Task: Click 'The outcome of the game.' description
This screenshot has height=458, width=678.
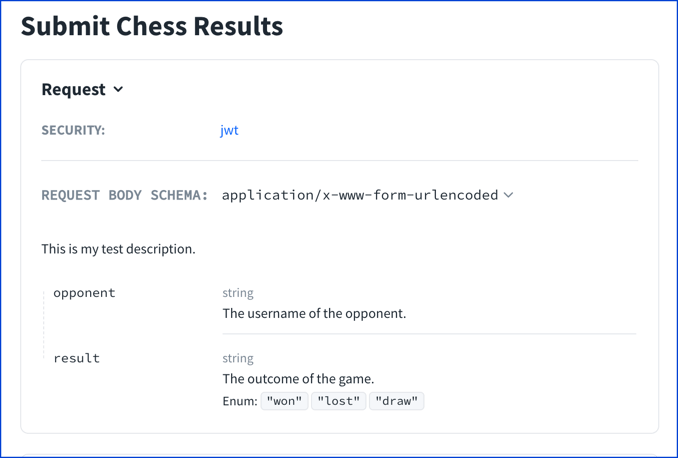Action: 298,379
